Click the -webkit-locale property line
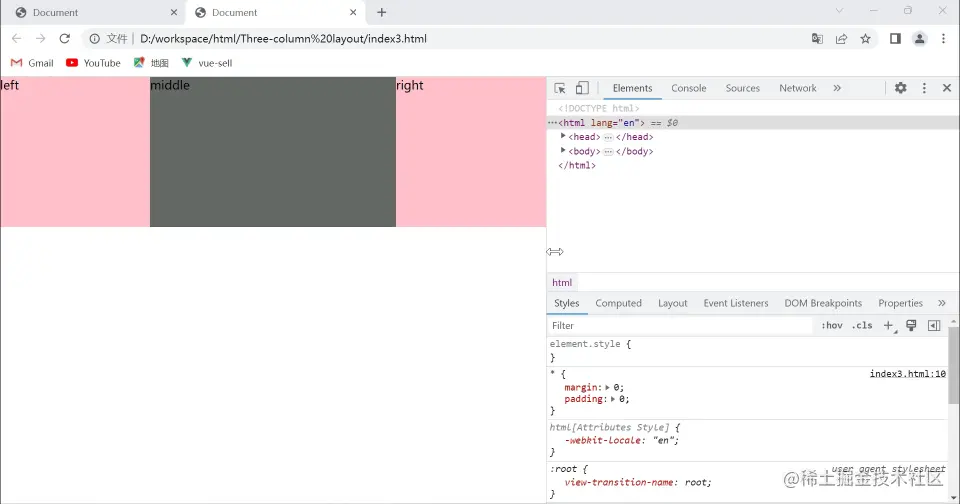The width and height of the screenshot is (960, 504). point(621,440)
